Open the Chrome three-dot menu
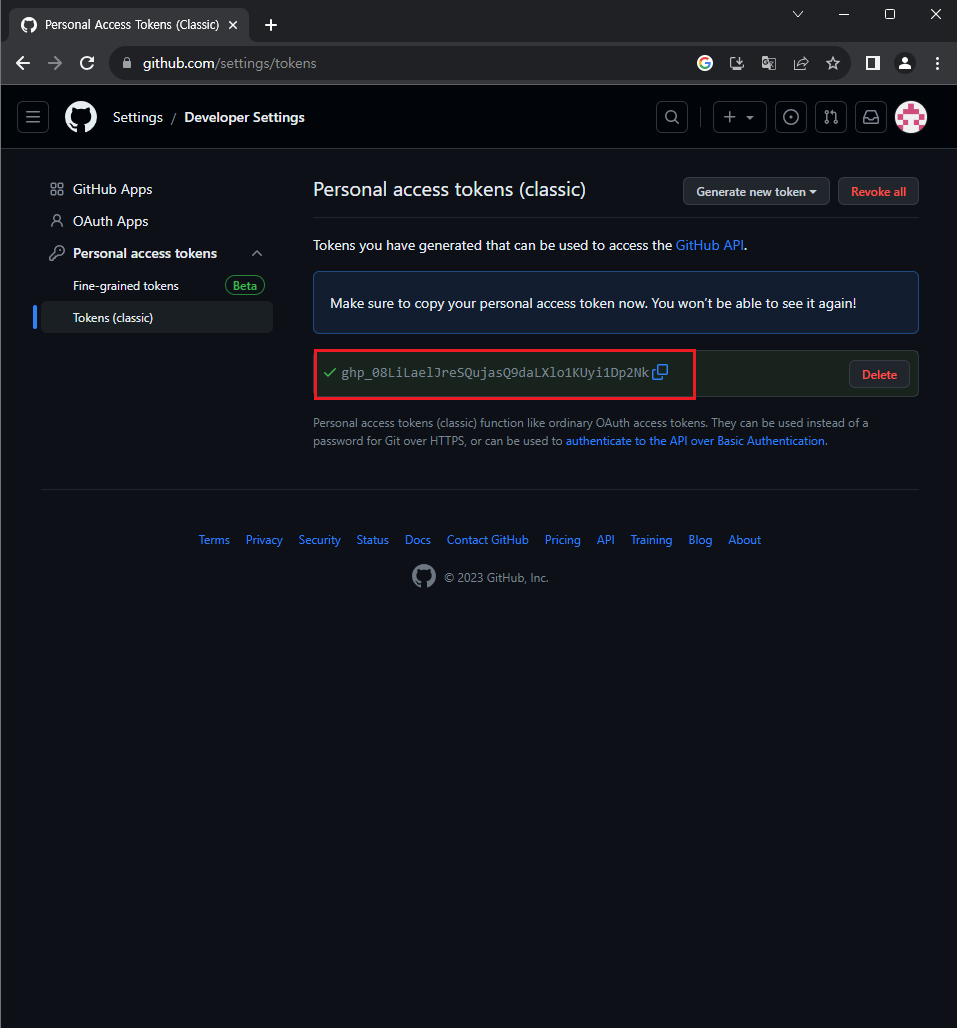Screen dimensions: 957x1028 (937, 63)
